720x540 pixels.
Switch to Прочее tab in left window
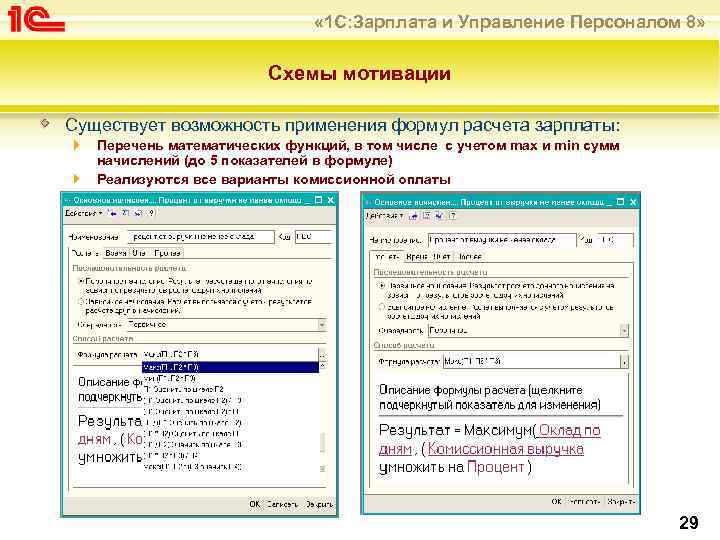click(x=167, y=253)
